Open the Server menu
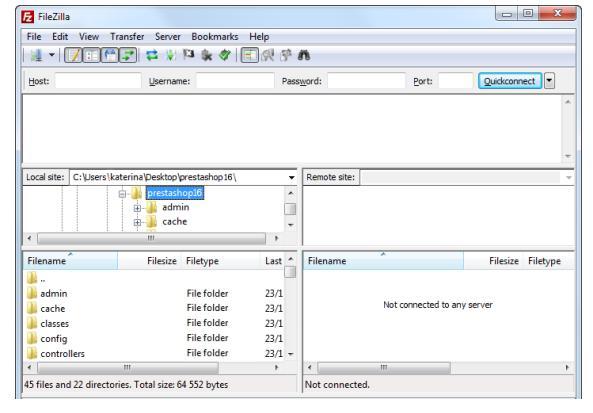The width and height of the screenshot is (593, 413). [x=168, y=37]
